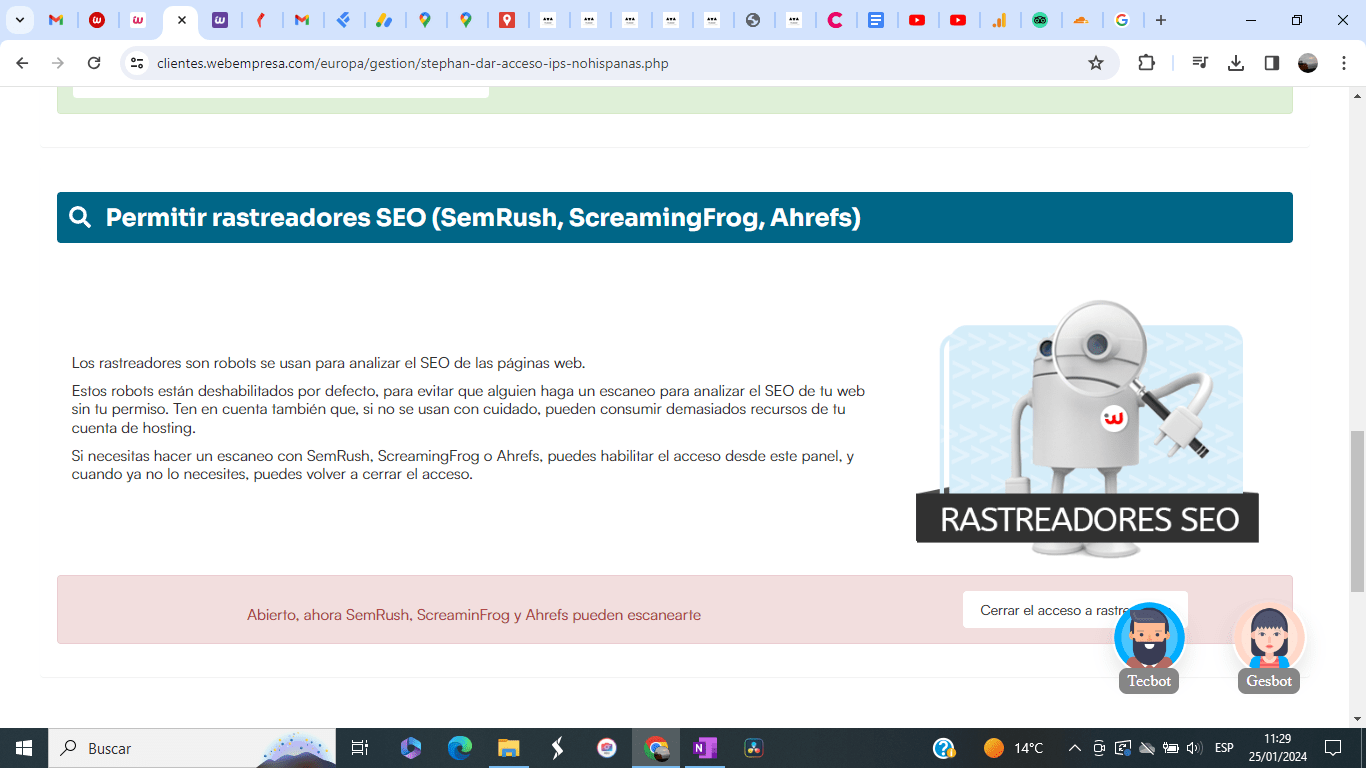The height and width of the screenshot is (768, 1366).
Task: Switch to the pink Webempresa tab
Action: 138,20
